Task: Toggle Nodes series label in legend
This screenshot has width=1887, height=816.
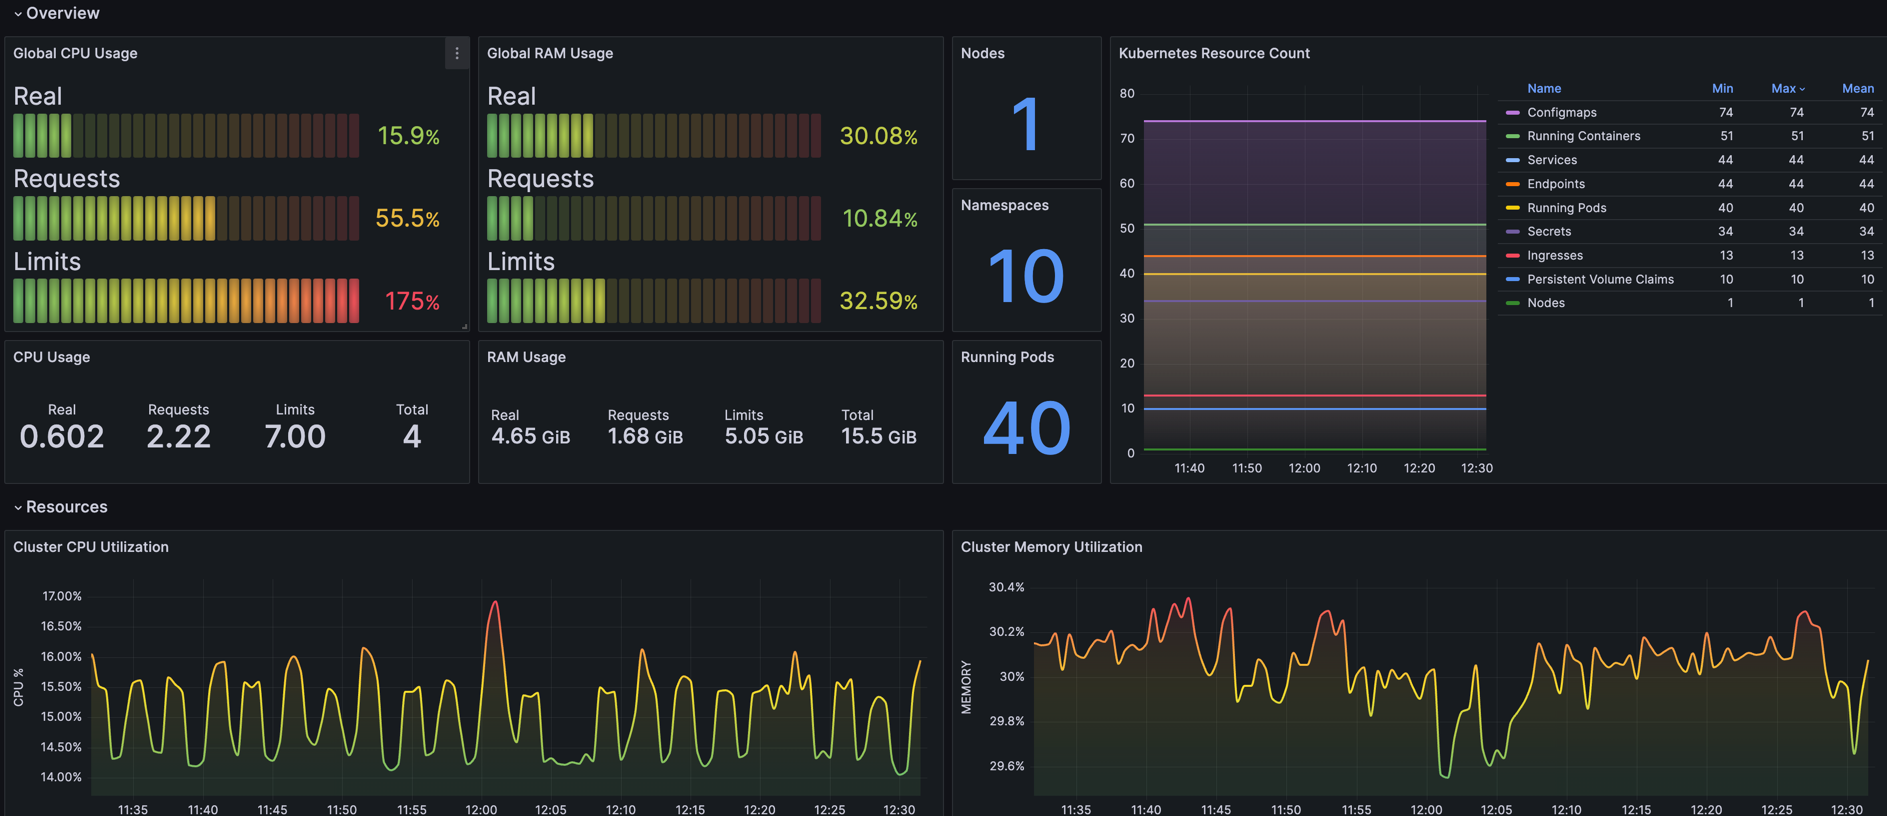Action: (1546, 303)
